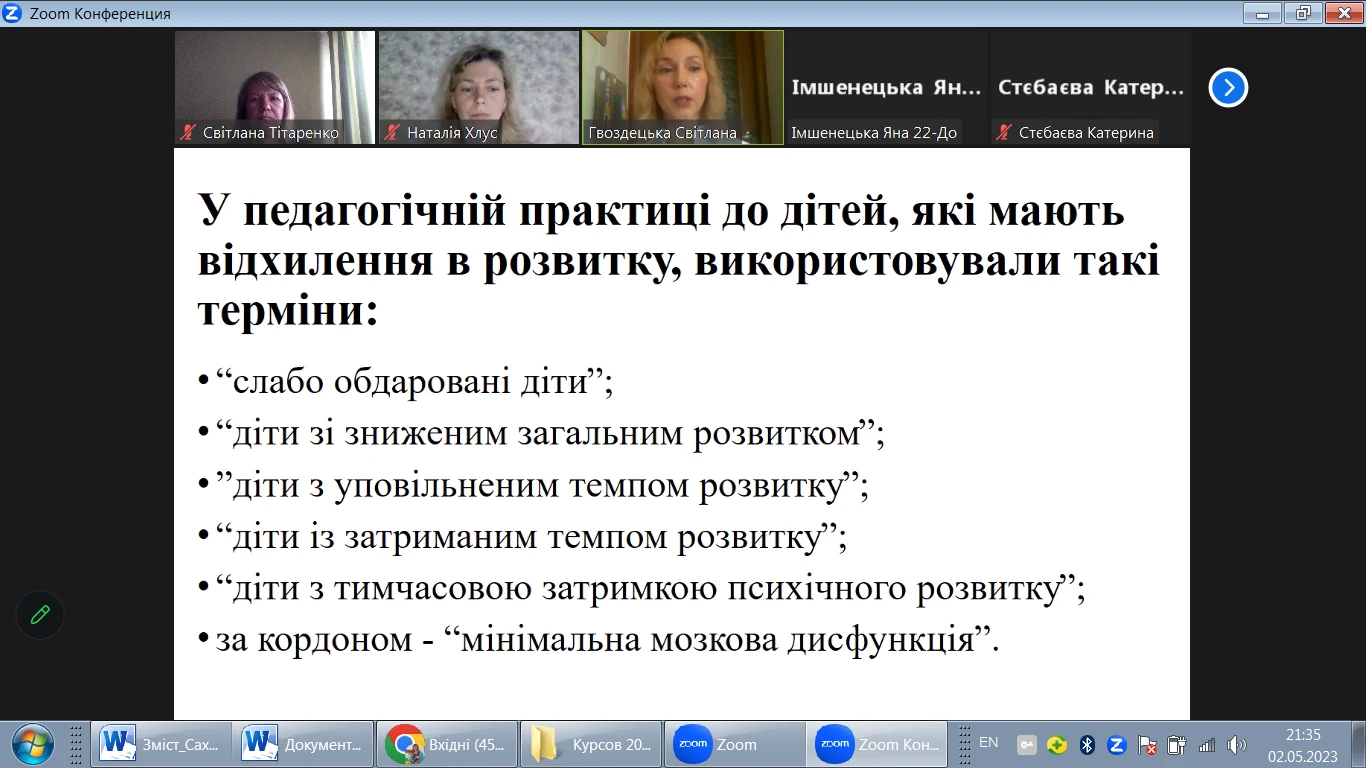Click Show Desktop strip at taskbar end
This screenshot has width=1366, height=768.
pyautogui.click(x=1358, y=745)
